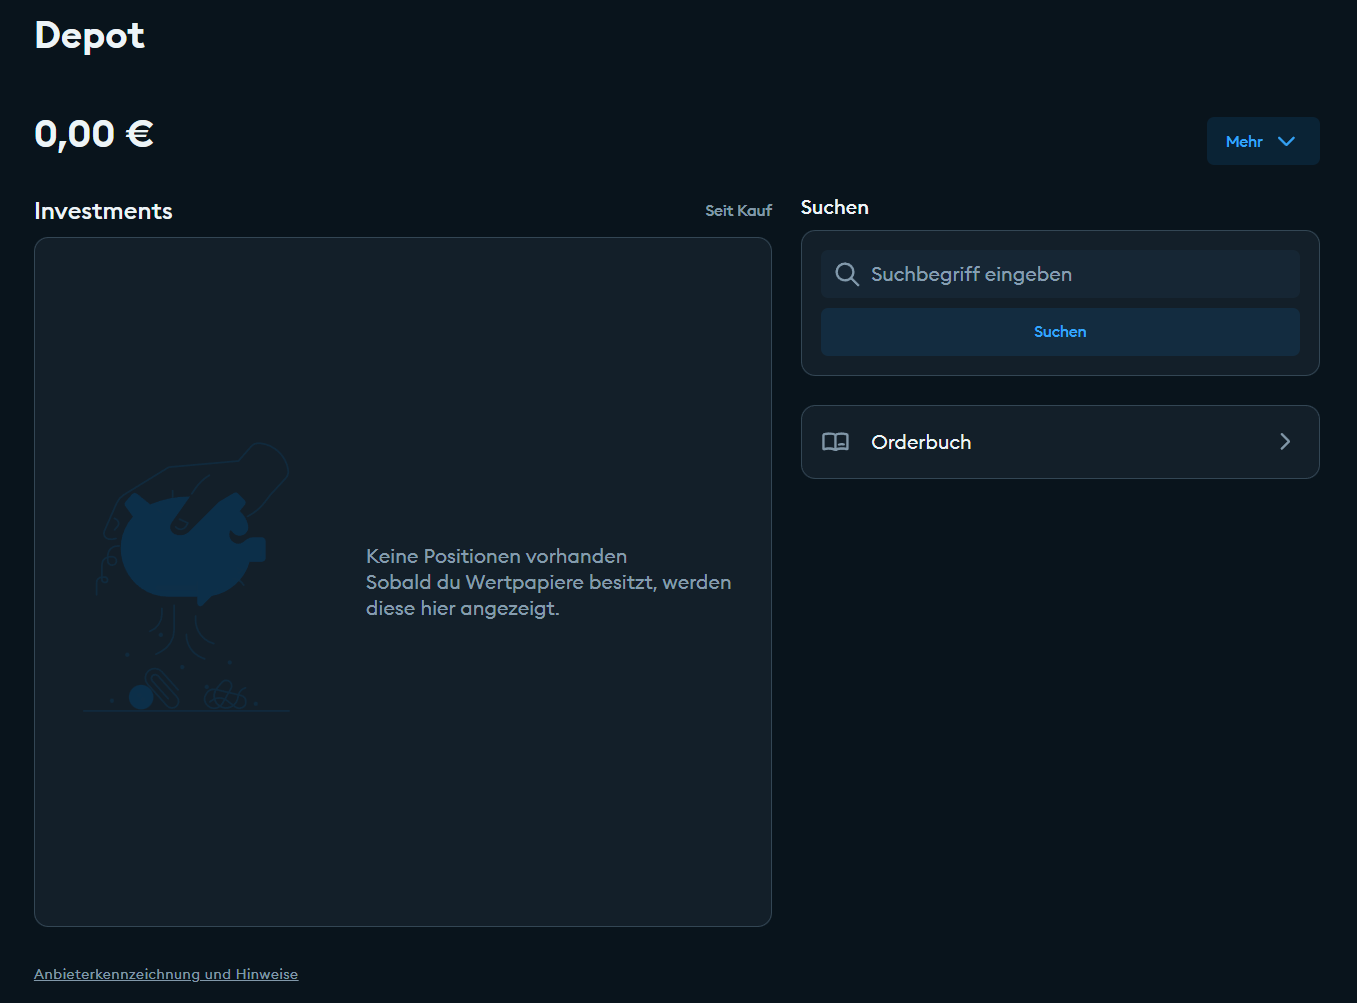
Task: Open the Mehr dropdown menu
Action: [1262, 141]
